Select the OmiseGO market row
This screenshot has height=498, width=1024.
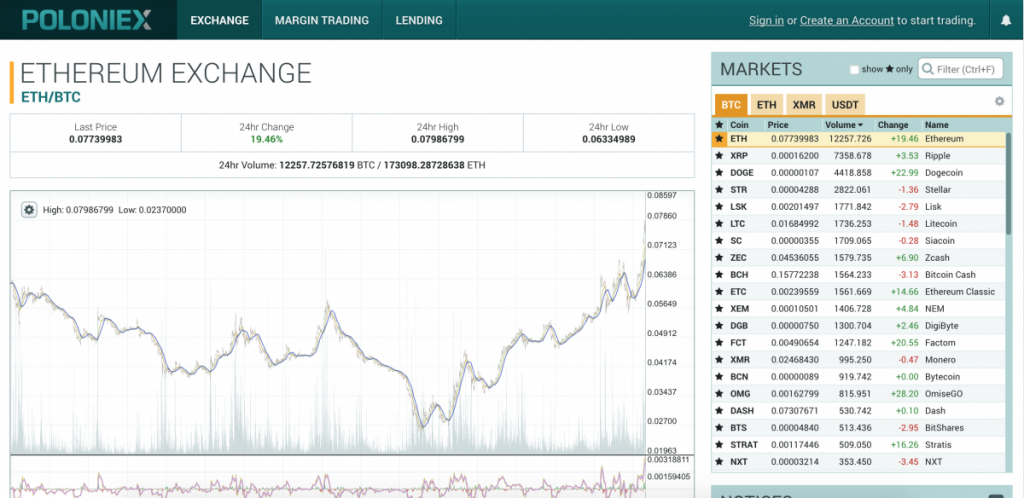(857, 394)
